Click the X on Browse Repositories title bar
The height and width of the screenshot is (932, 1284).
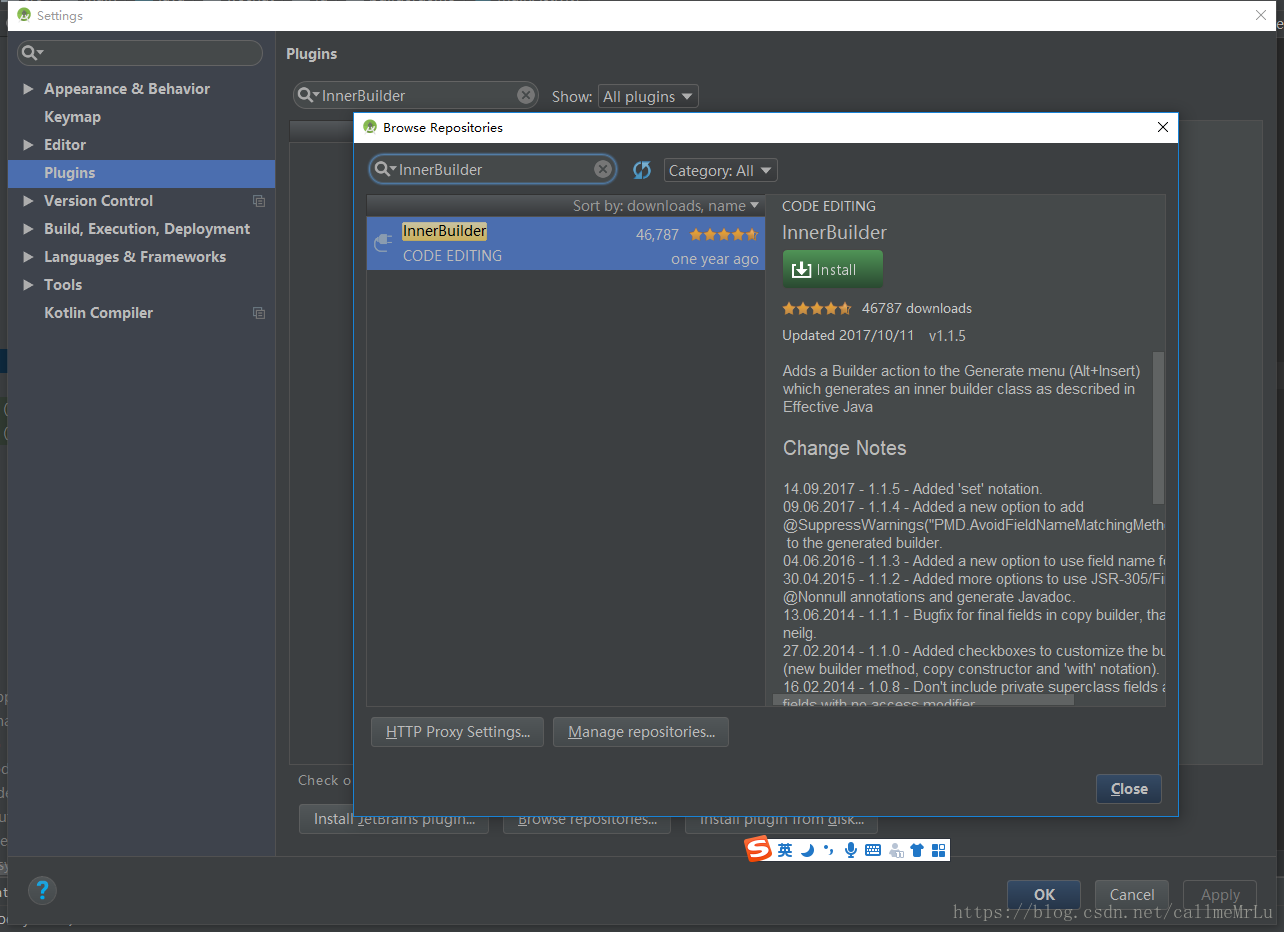coord(1162,127)
